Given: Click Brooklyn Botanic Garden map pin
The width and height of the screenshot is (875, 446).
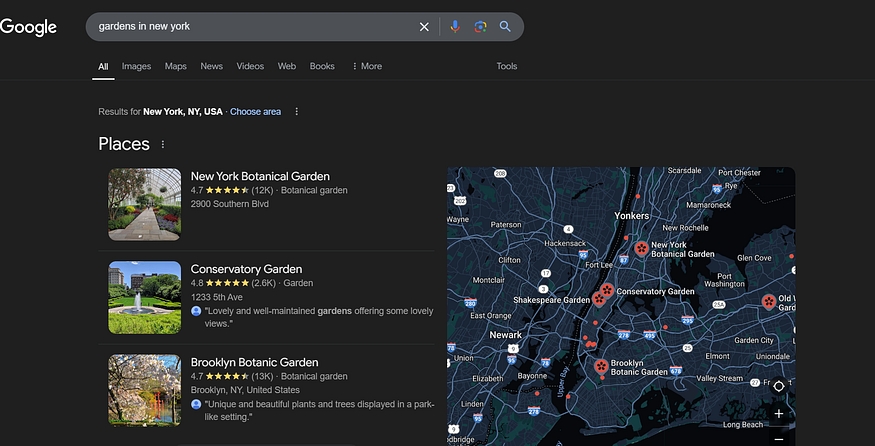Looking at the screenshot, I should [601, 367].
